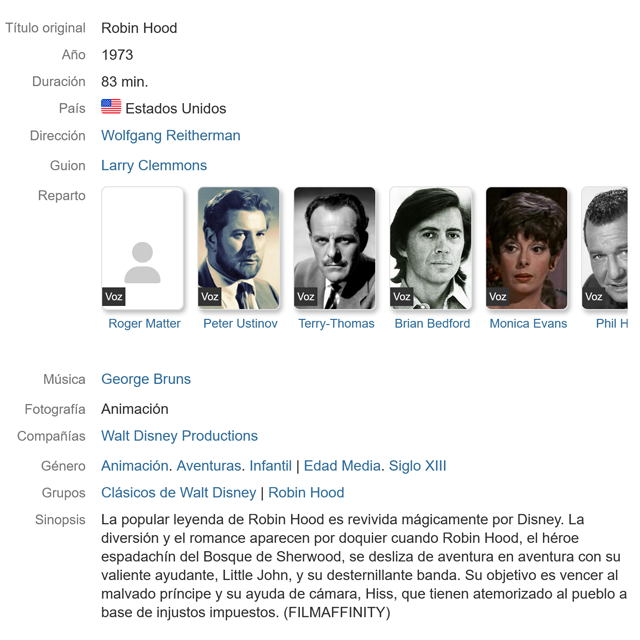Open director Wolfgang Reitherman's page
Screen dimensions: 640x640
coord(171,136)
